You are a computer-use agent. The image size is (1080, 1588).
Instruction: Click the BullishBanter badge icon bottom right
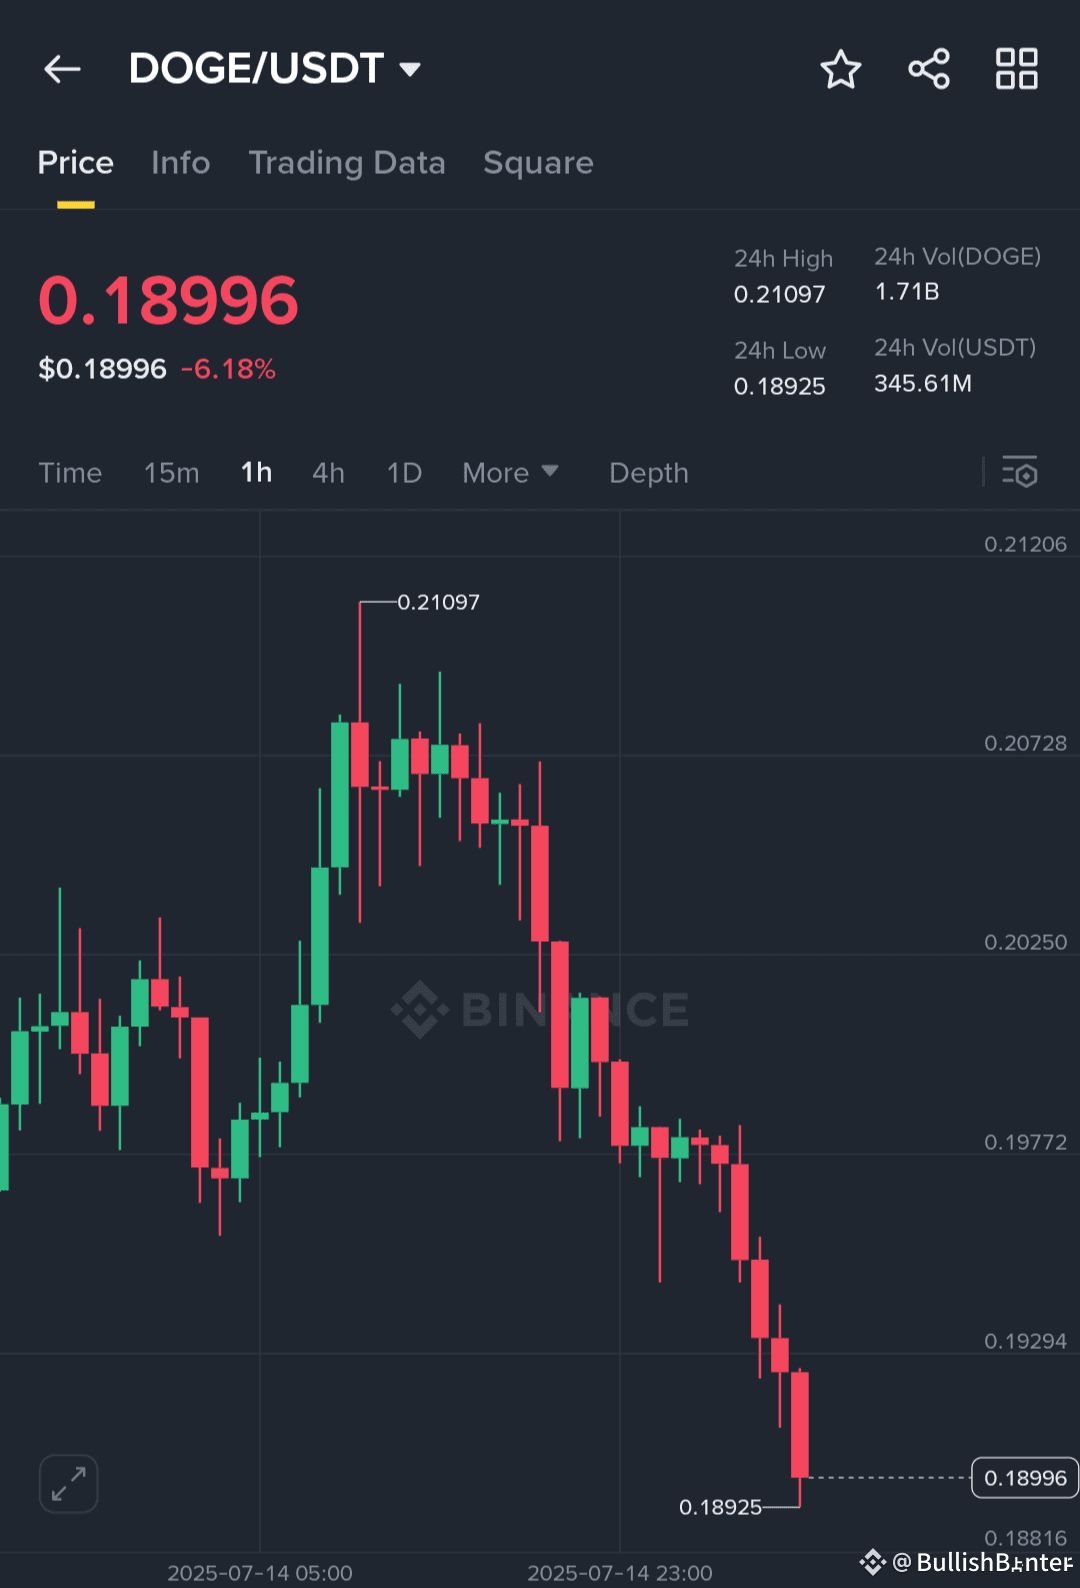874,1560
